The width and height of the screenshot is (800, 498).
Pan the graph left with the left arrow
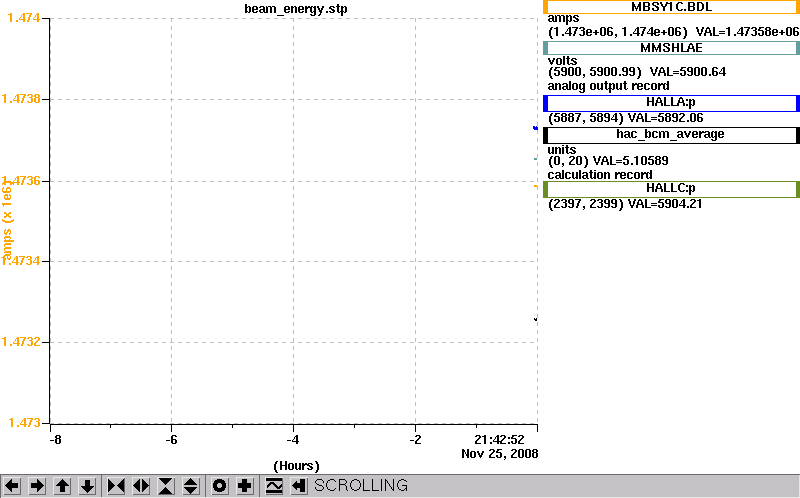point(12,486)
